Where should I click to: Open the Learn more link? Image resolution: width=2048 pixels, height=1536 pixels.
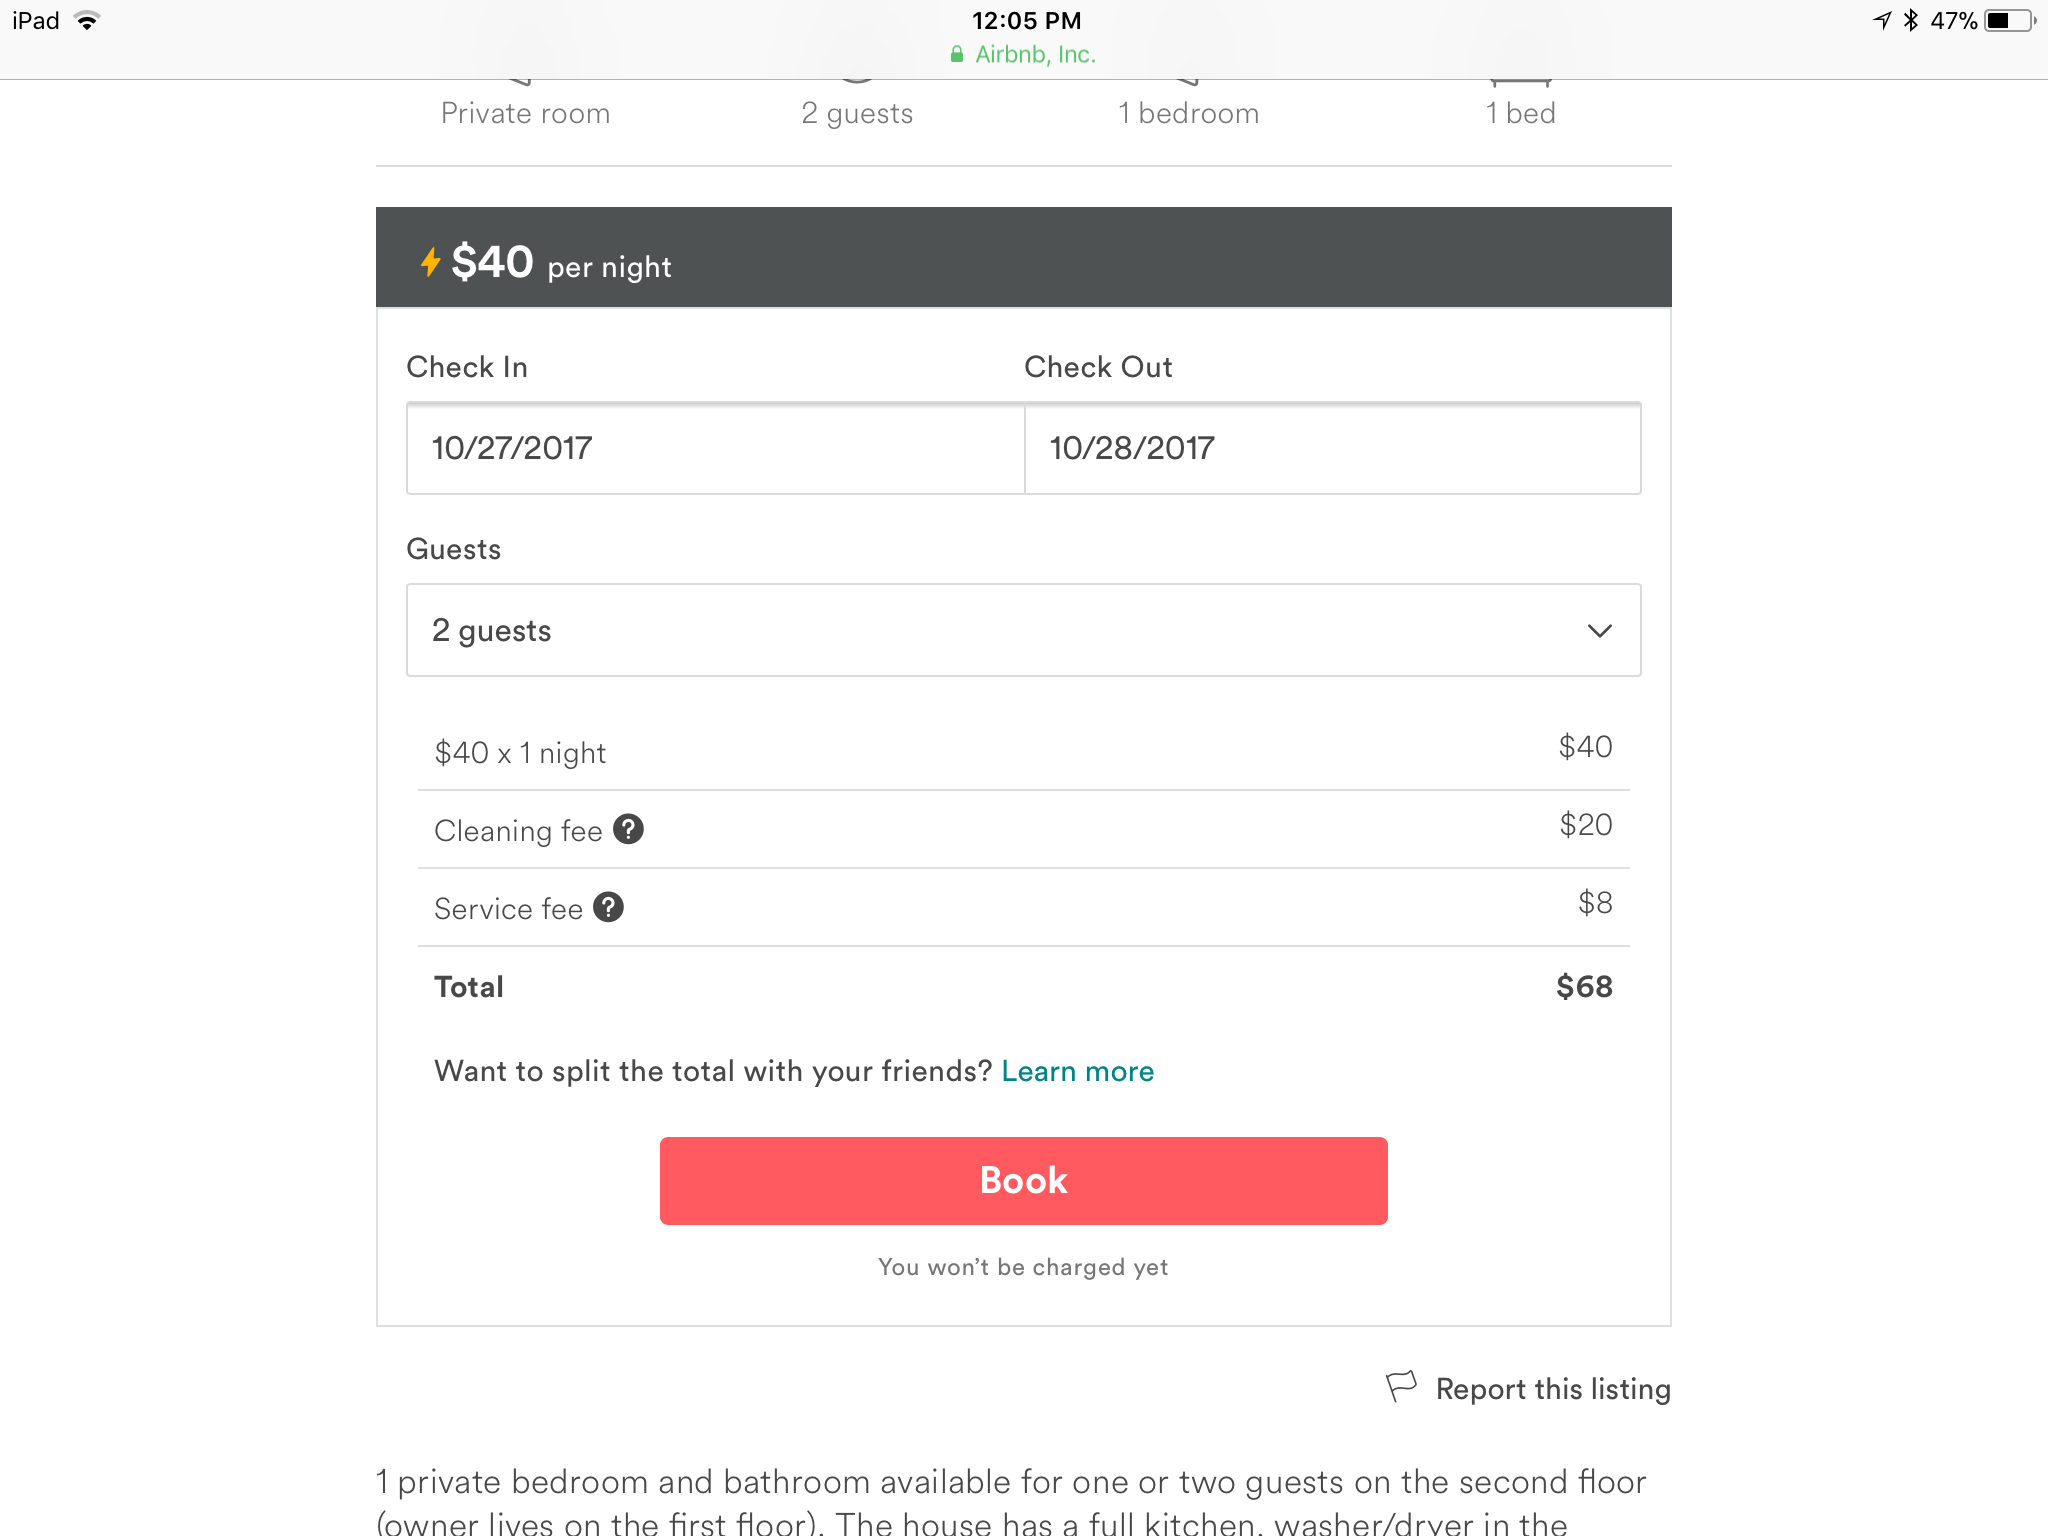click(1078, 1071)
